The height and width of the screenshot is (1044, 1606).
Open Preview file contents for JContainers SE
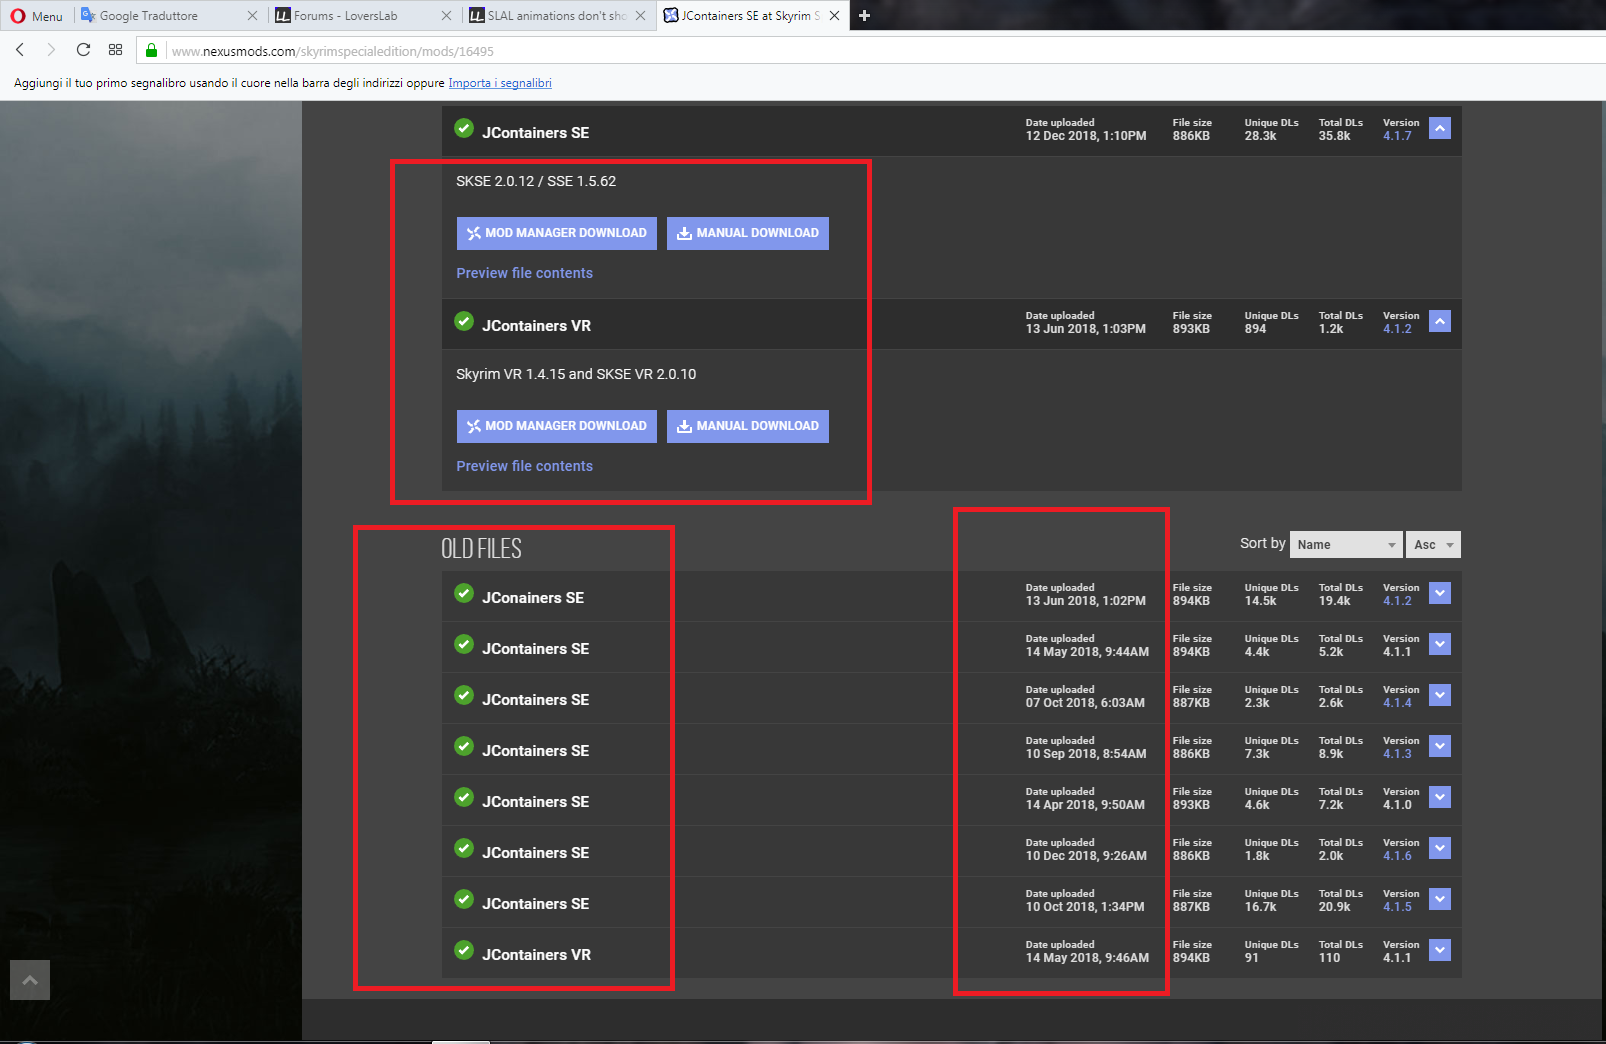click(524, 273)
